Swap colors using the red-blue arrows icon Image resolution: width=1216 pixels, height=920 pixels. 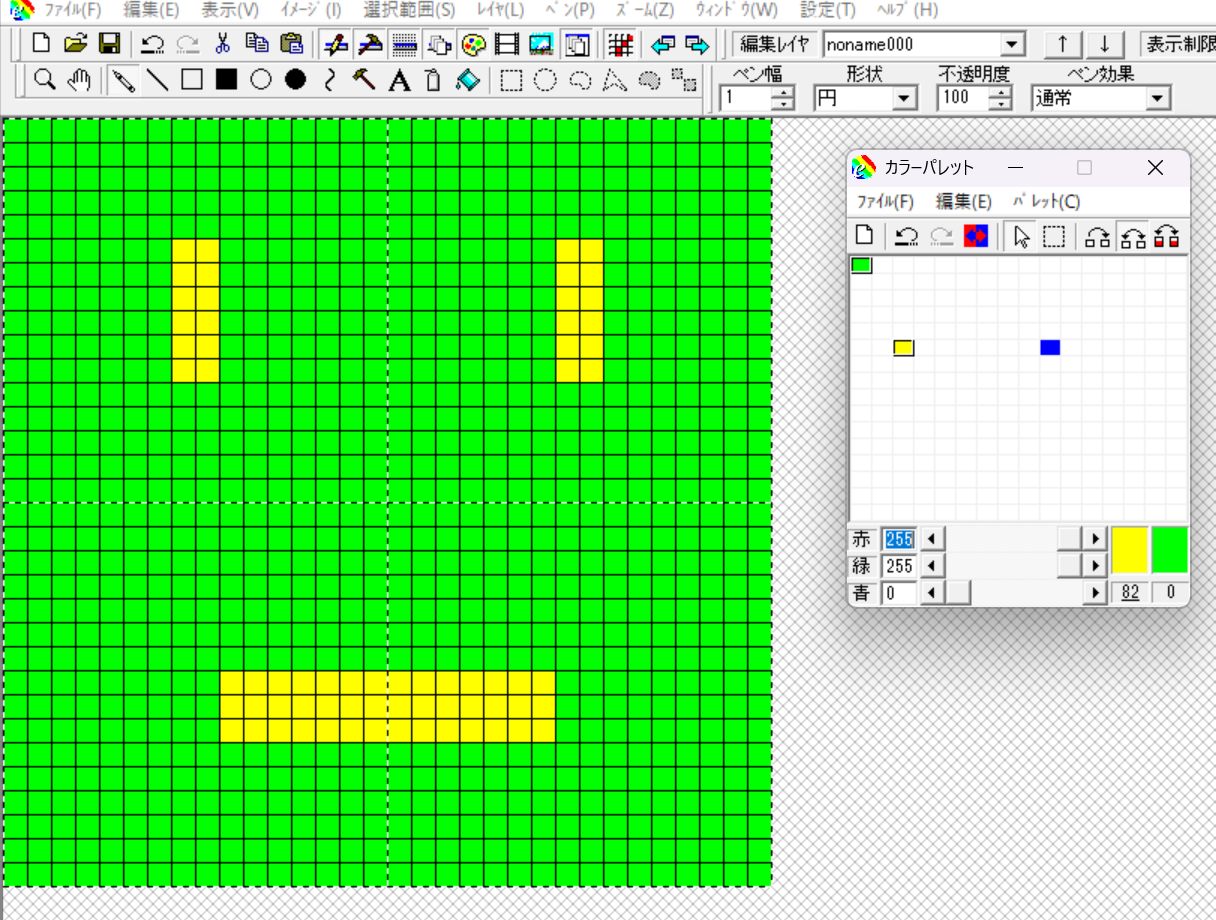pos(976,236)
